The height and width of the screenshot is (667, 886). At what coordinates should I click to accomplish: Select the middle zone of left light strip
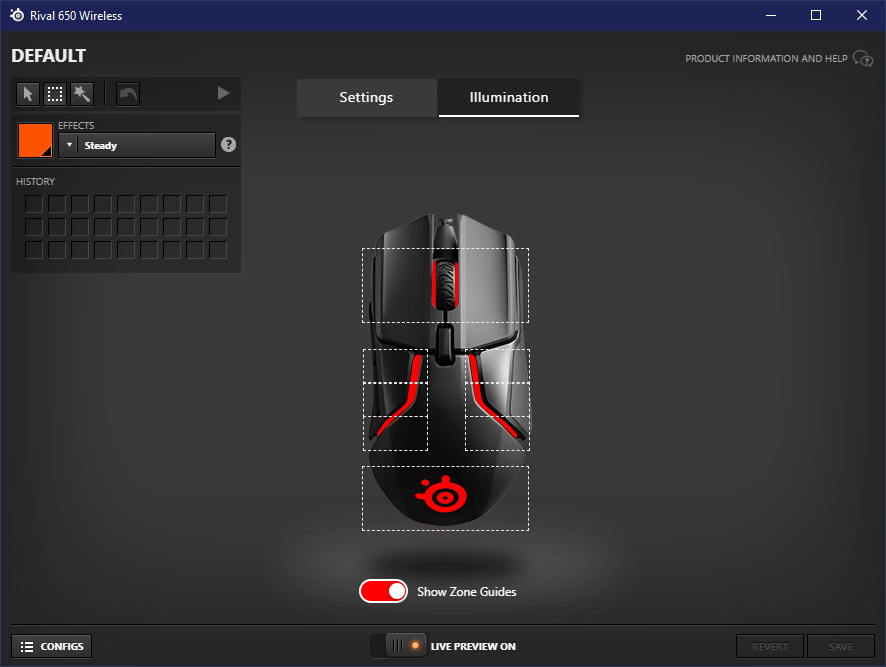(x=395, y=400)
